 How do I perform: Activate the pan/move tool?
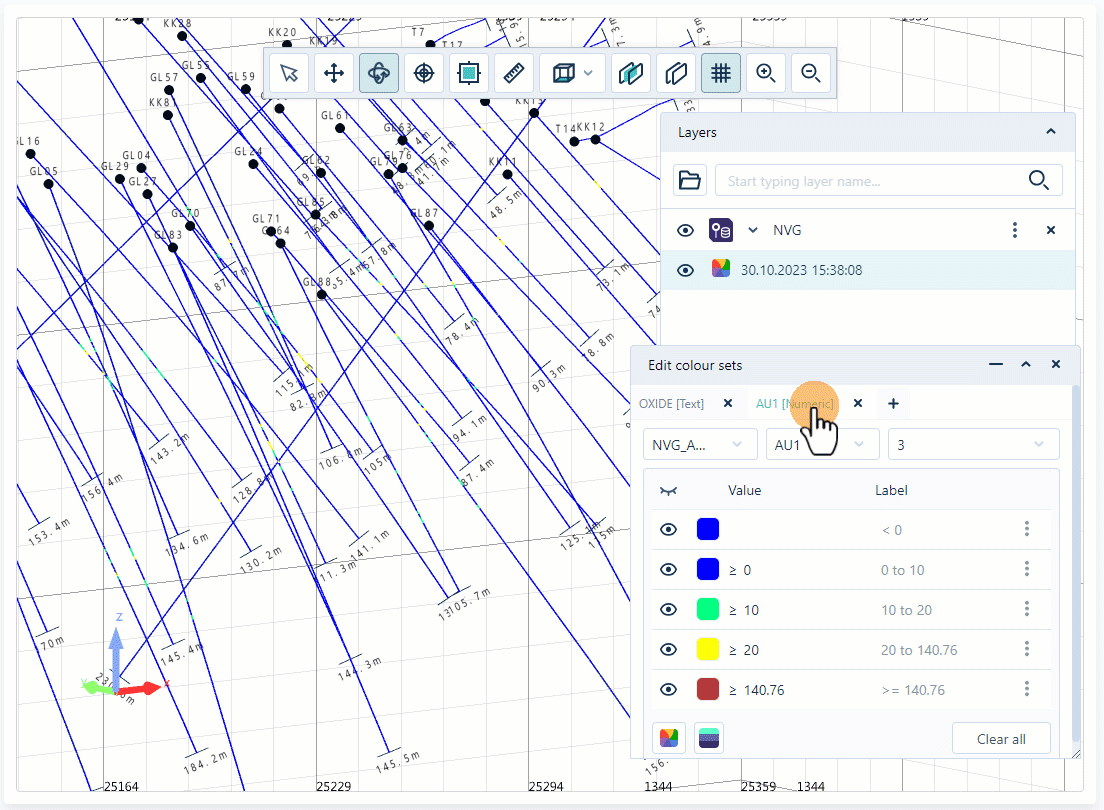(x=333, y=72)
